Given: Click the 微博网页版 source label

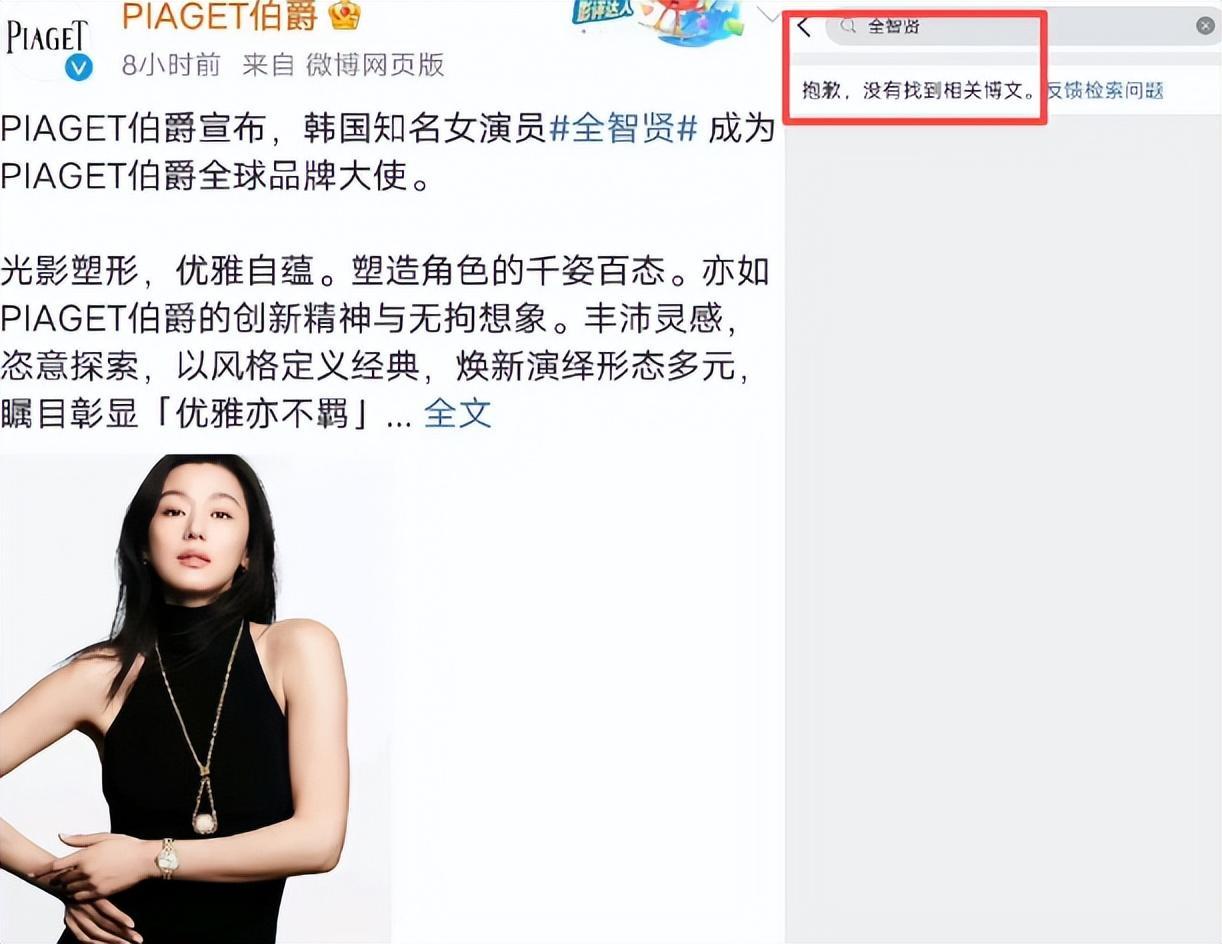Looking at the screenshot, I should click(375, 65).
